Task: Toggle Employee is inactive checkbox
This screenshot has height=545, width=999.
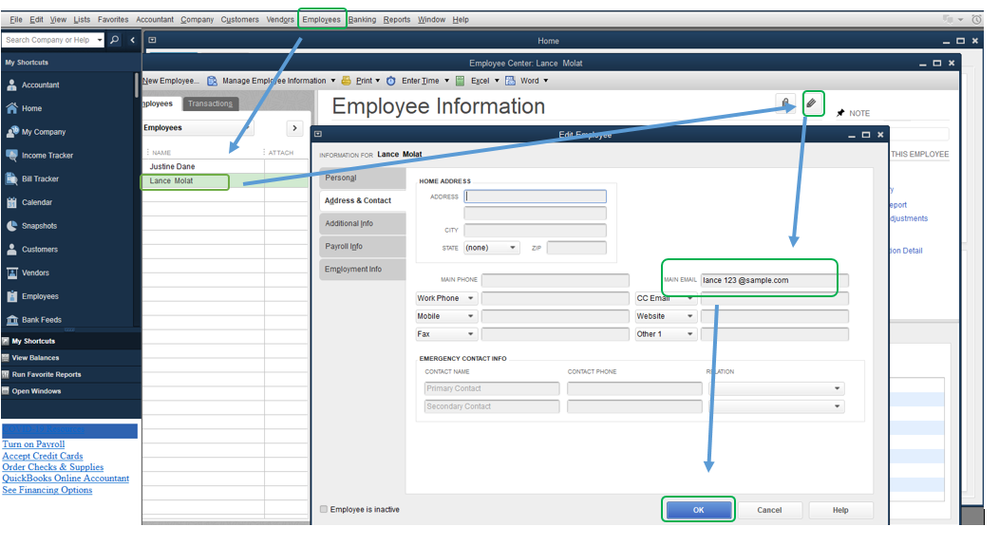Action: point(324,509)
